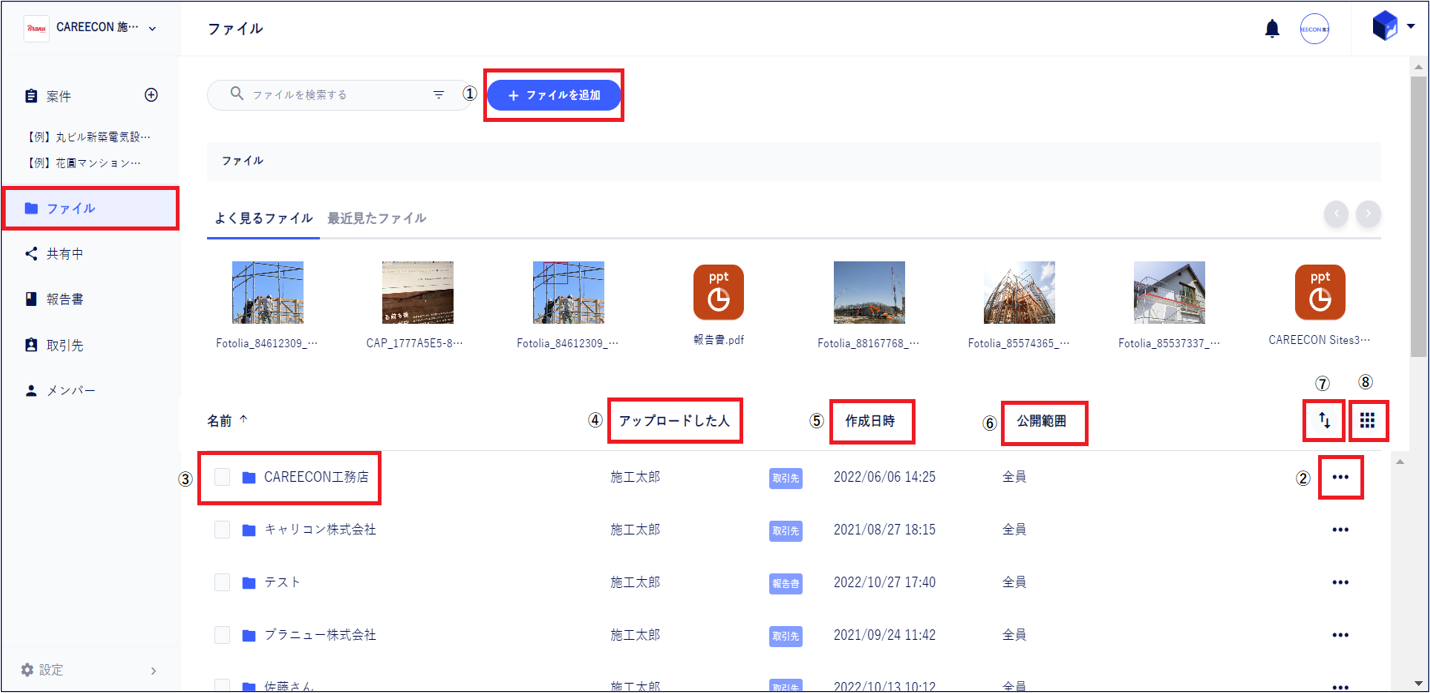Open the 【例】丸ビル新築電気設… project link
Image resolution: width=1430 pixels, height=693 pixels.
tap(90, 137)
